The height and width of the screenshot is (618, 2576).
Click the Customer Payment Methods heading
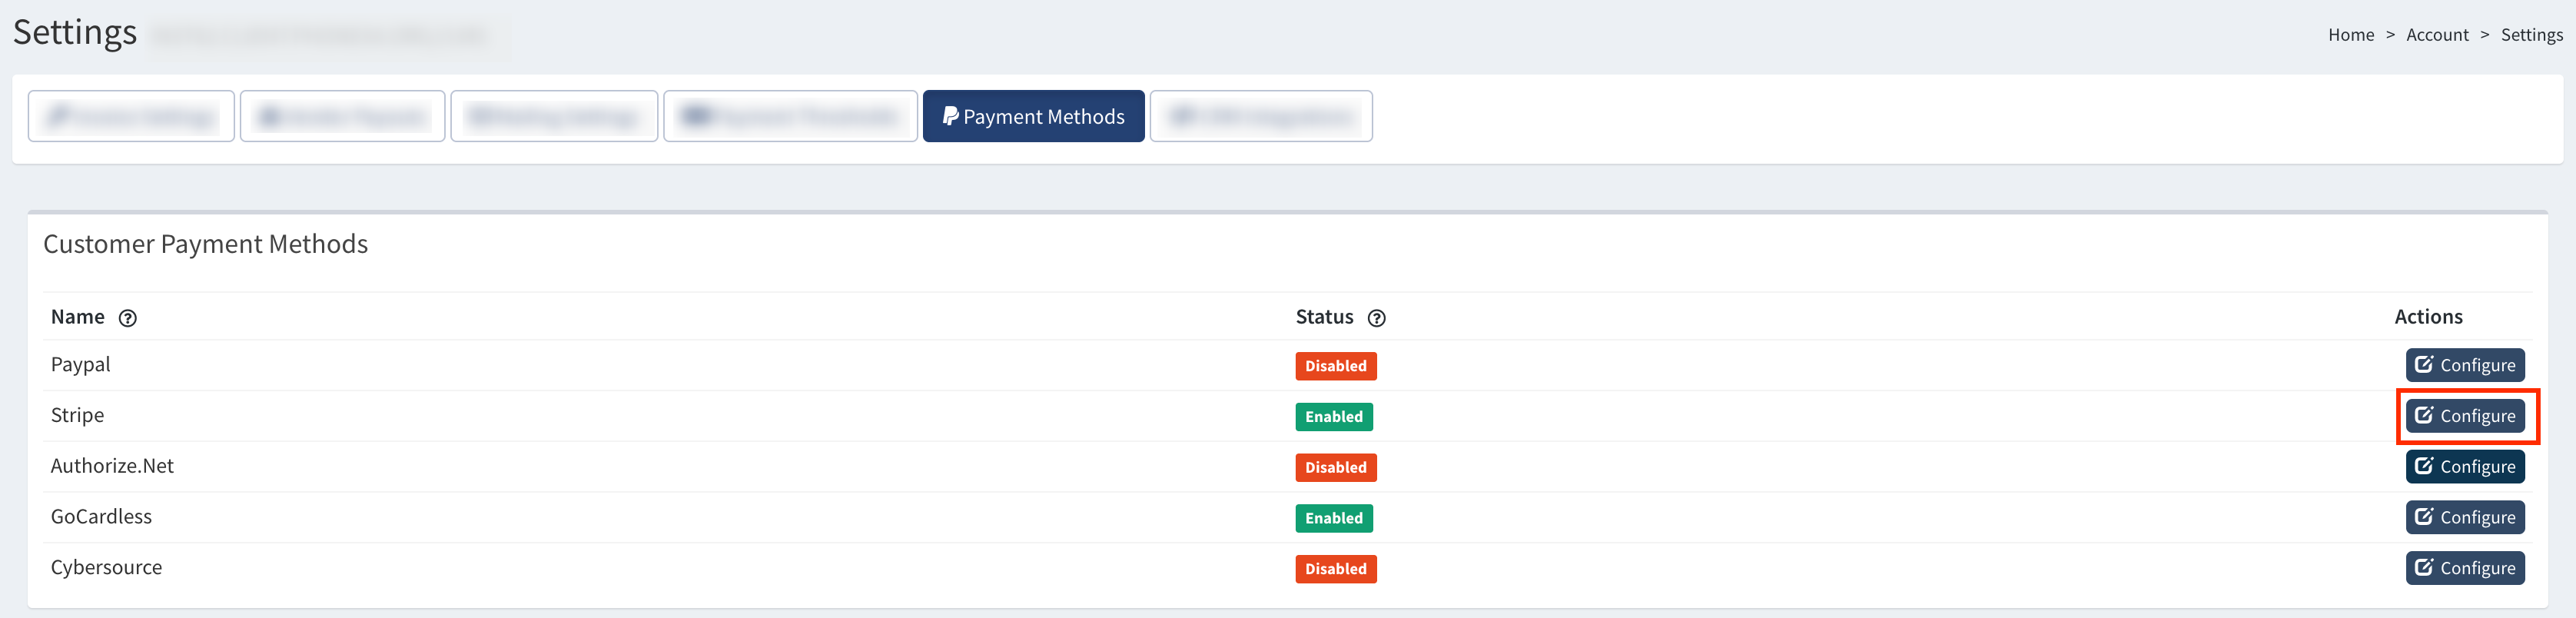point(205,244)
